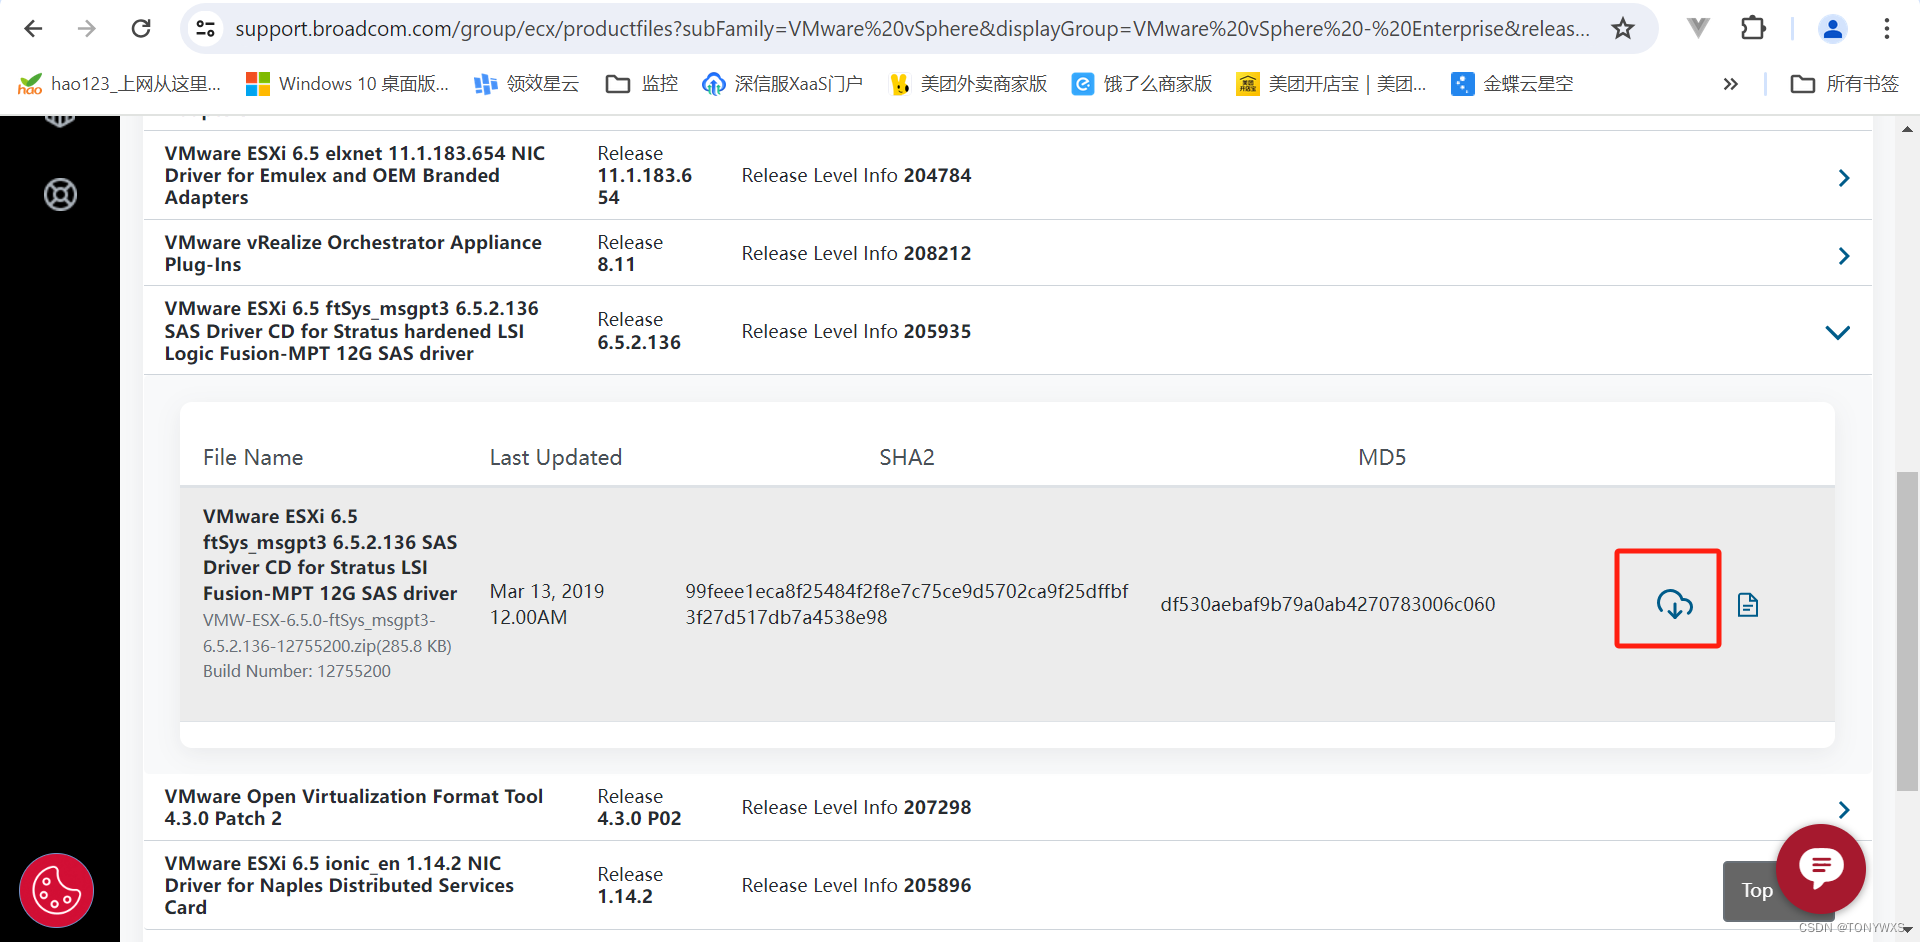Open the Chrome profile avatar
Image resolution: width=1920 pixels, height=942 pixels.
1833,29
